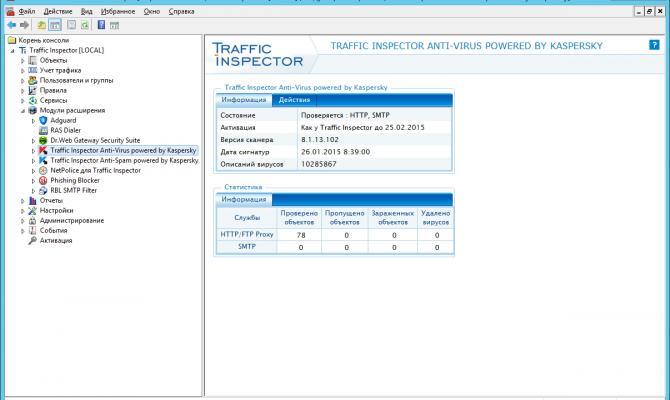
Task: Switch to the Действия tab
Action: coord(294,100)
